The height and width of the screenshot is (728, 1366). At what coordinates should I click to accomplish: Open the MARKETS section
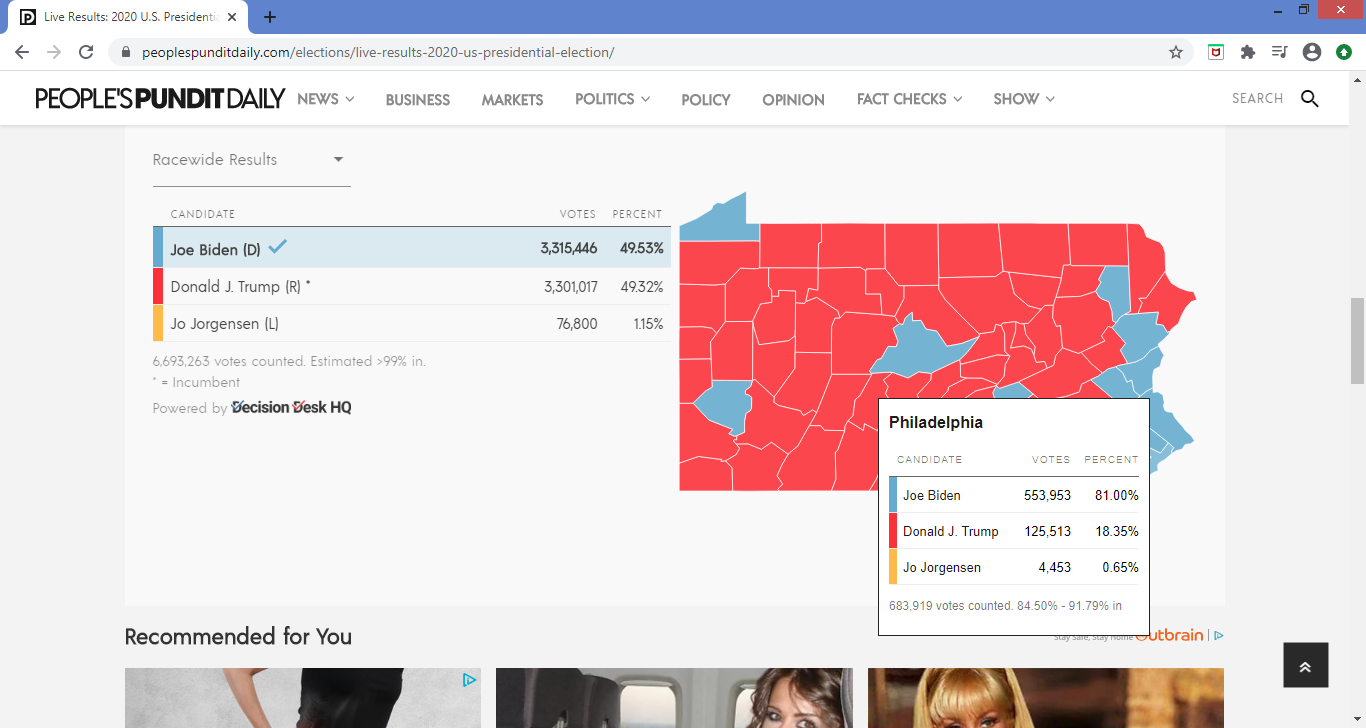click(x=512, y=99)
